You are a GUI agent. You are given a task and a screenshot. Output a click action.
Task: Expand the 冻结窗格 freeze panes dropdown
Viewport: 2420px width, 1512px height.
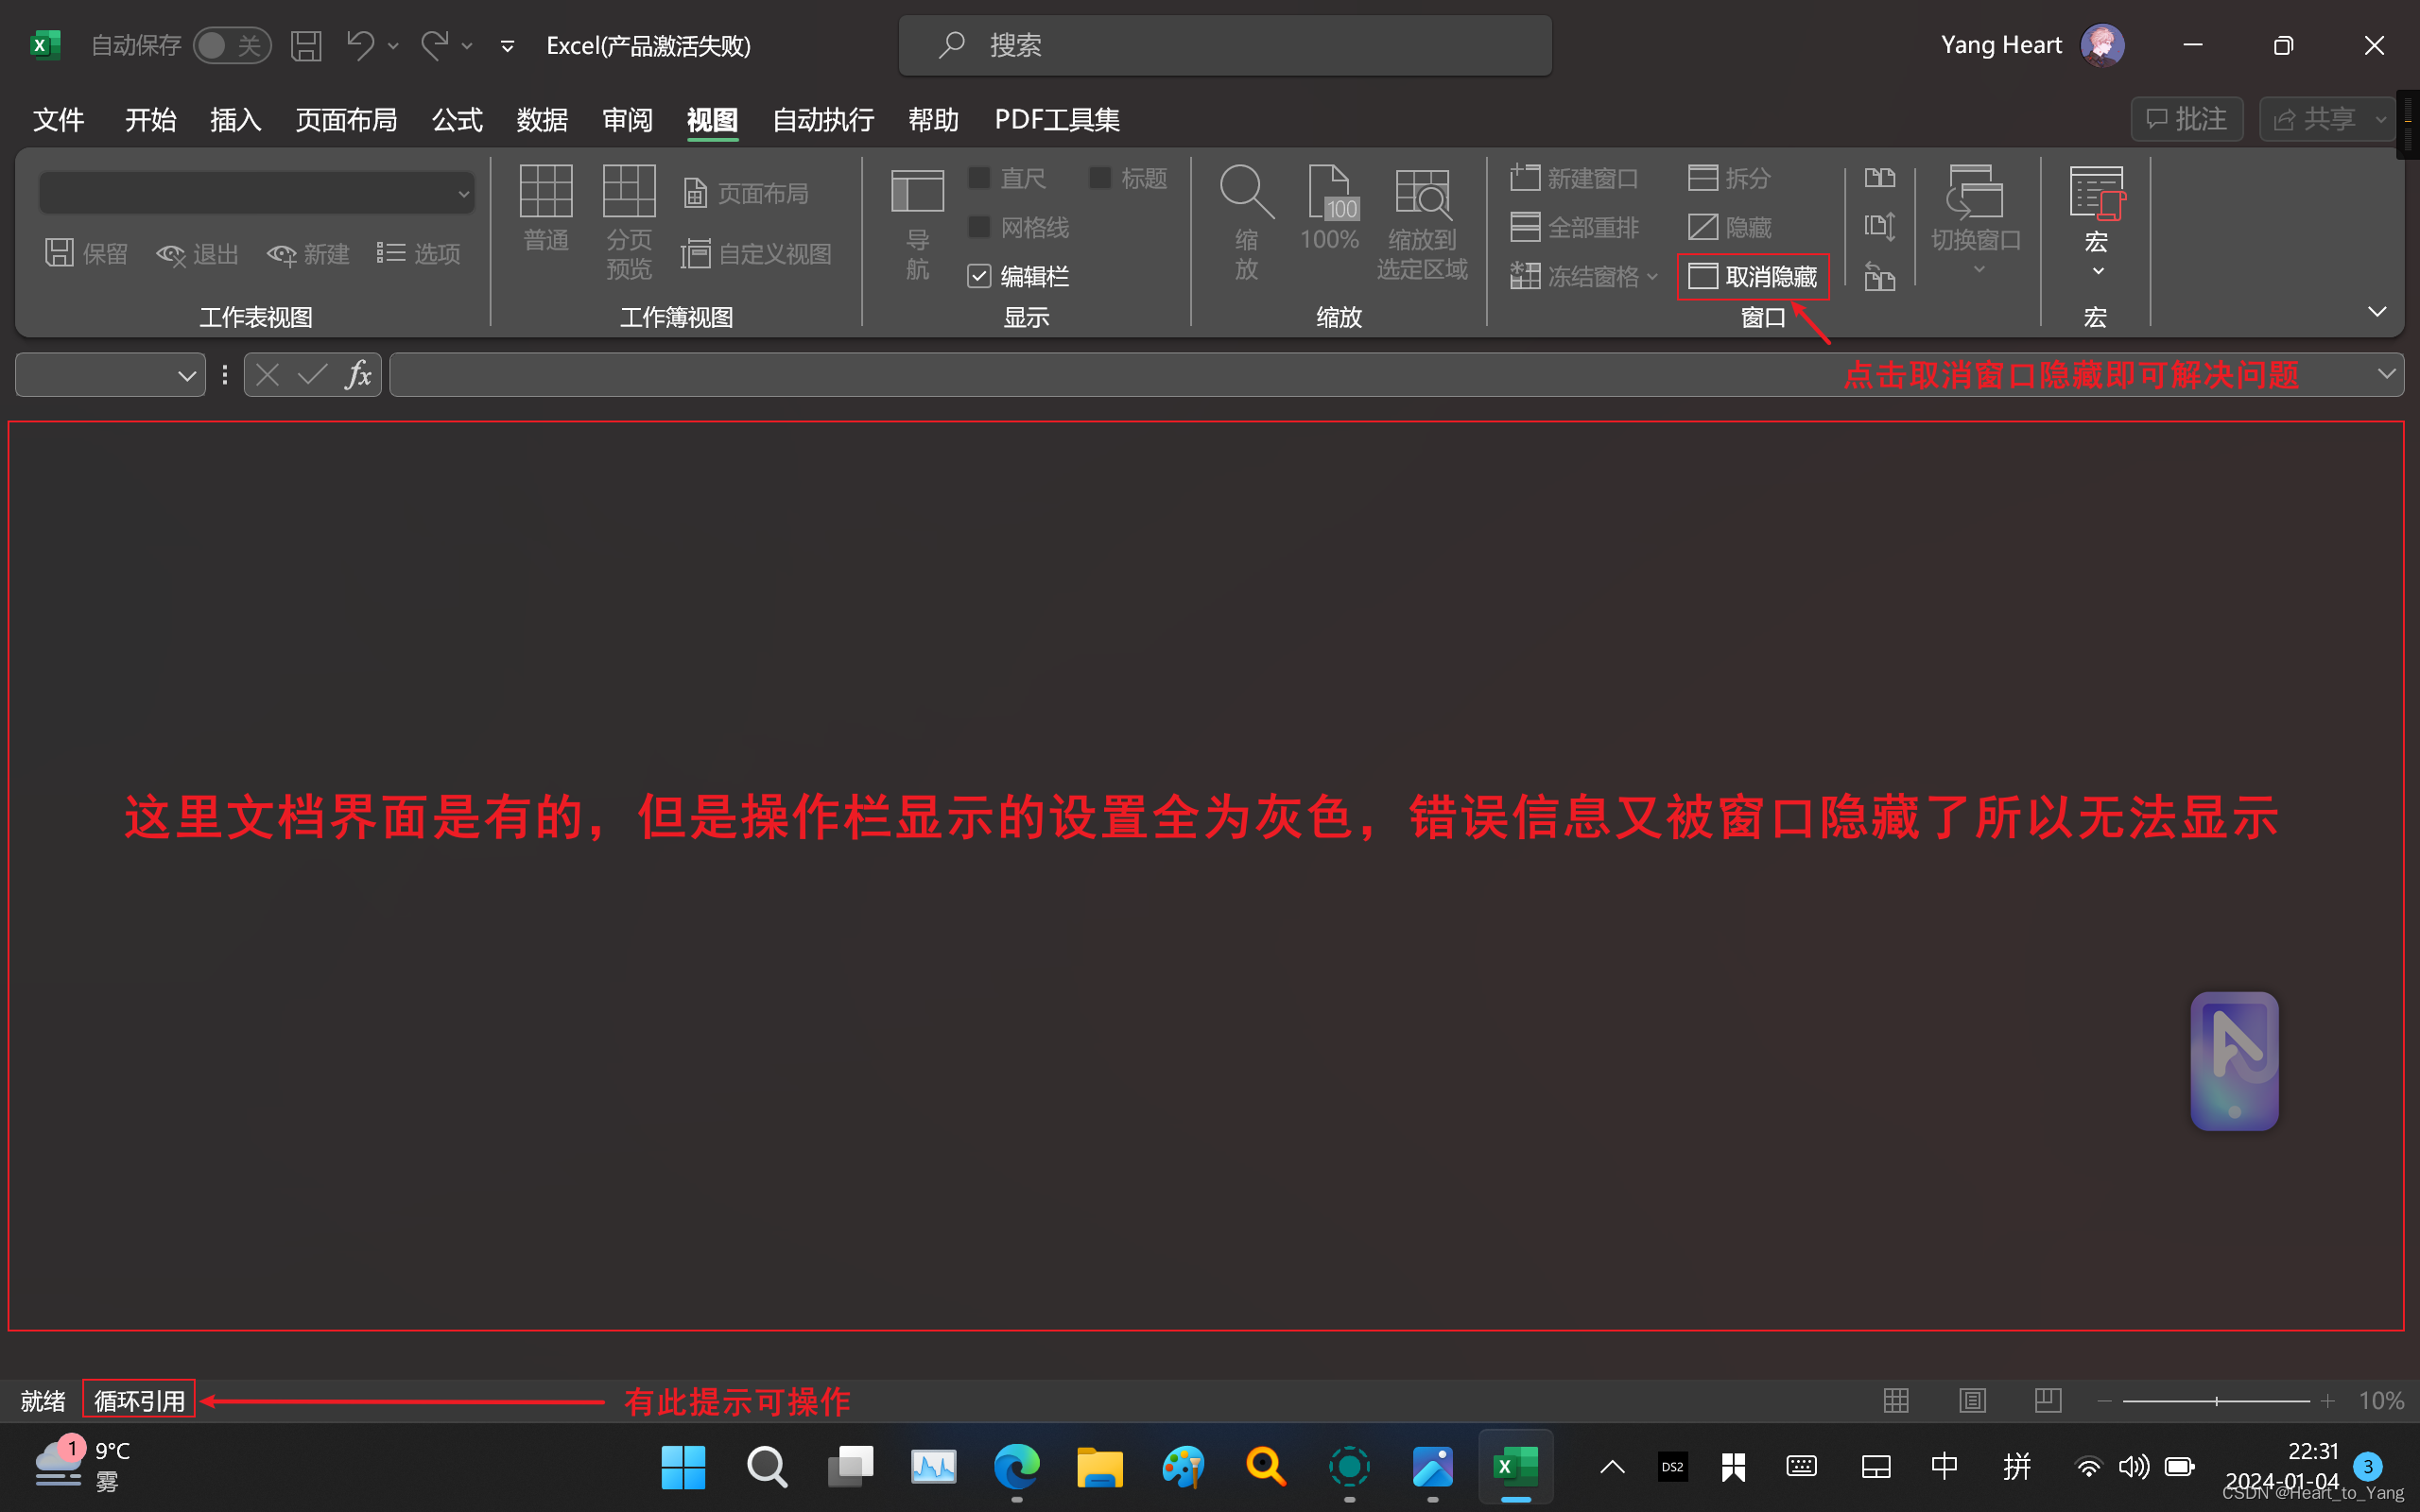pos(1652,277)
